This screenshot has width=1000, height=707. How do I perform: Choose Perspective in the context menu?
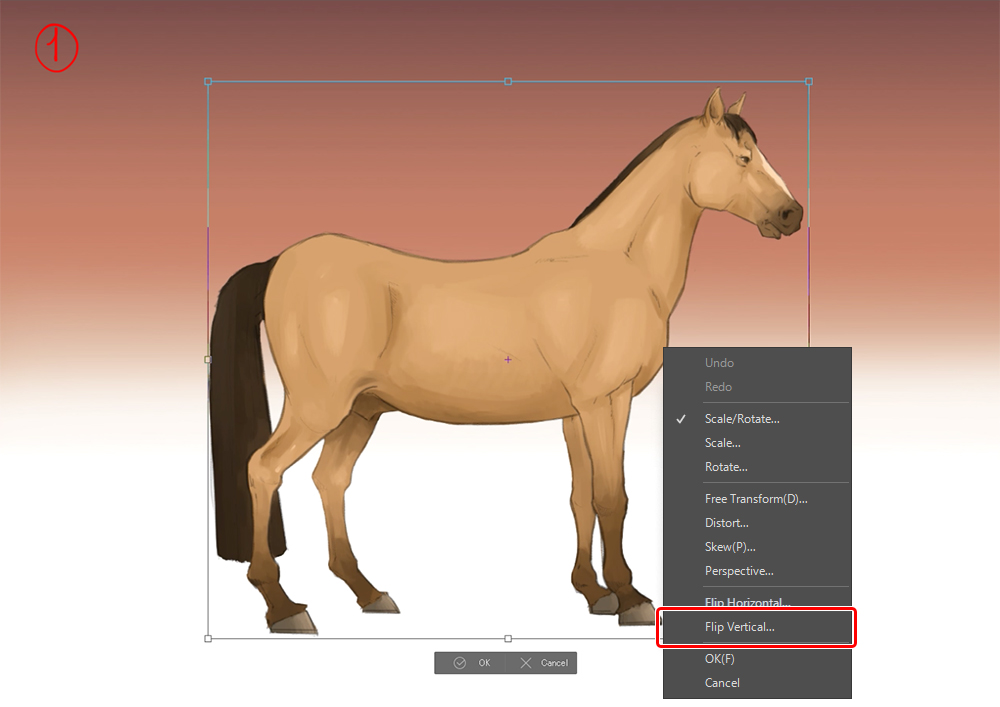738,571
